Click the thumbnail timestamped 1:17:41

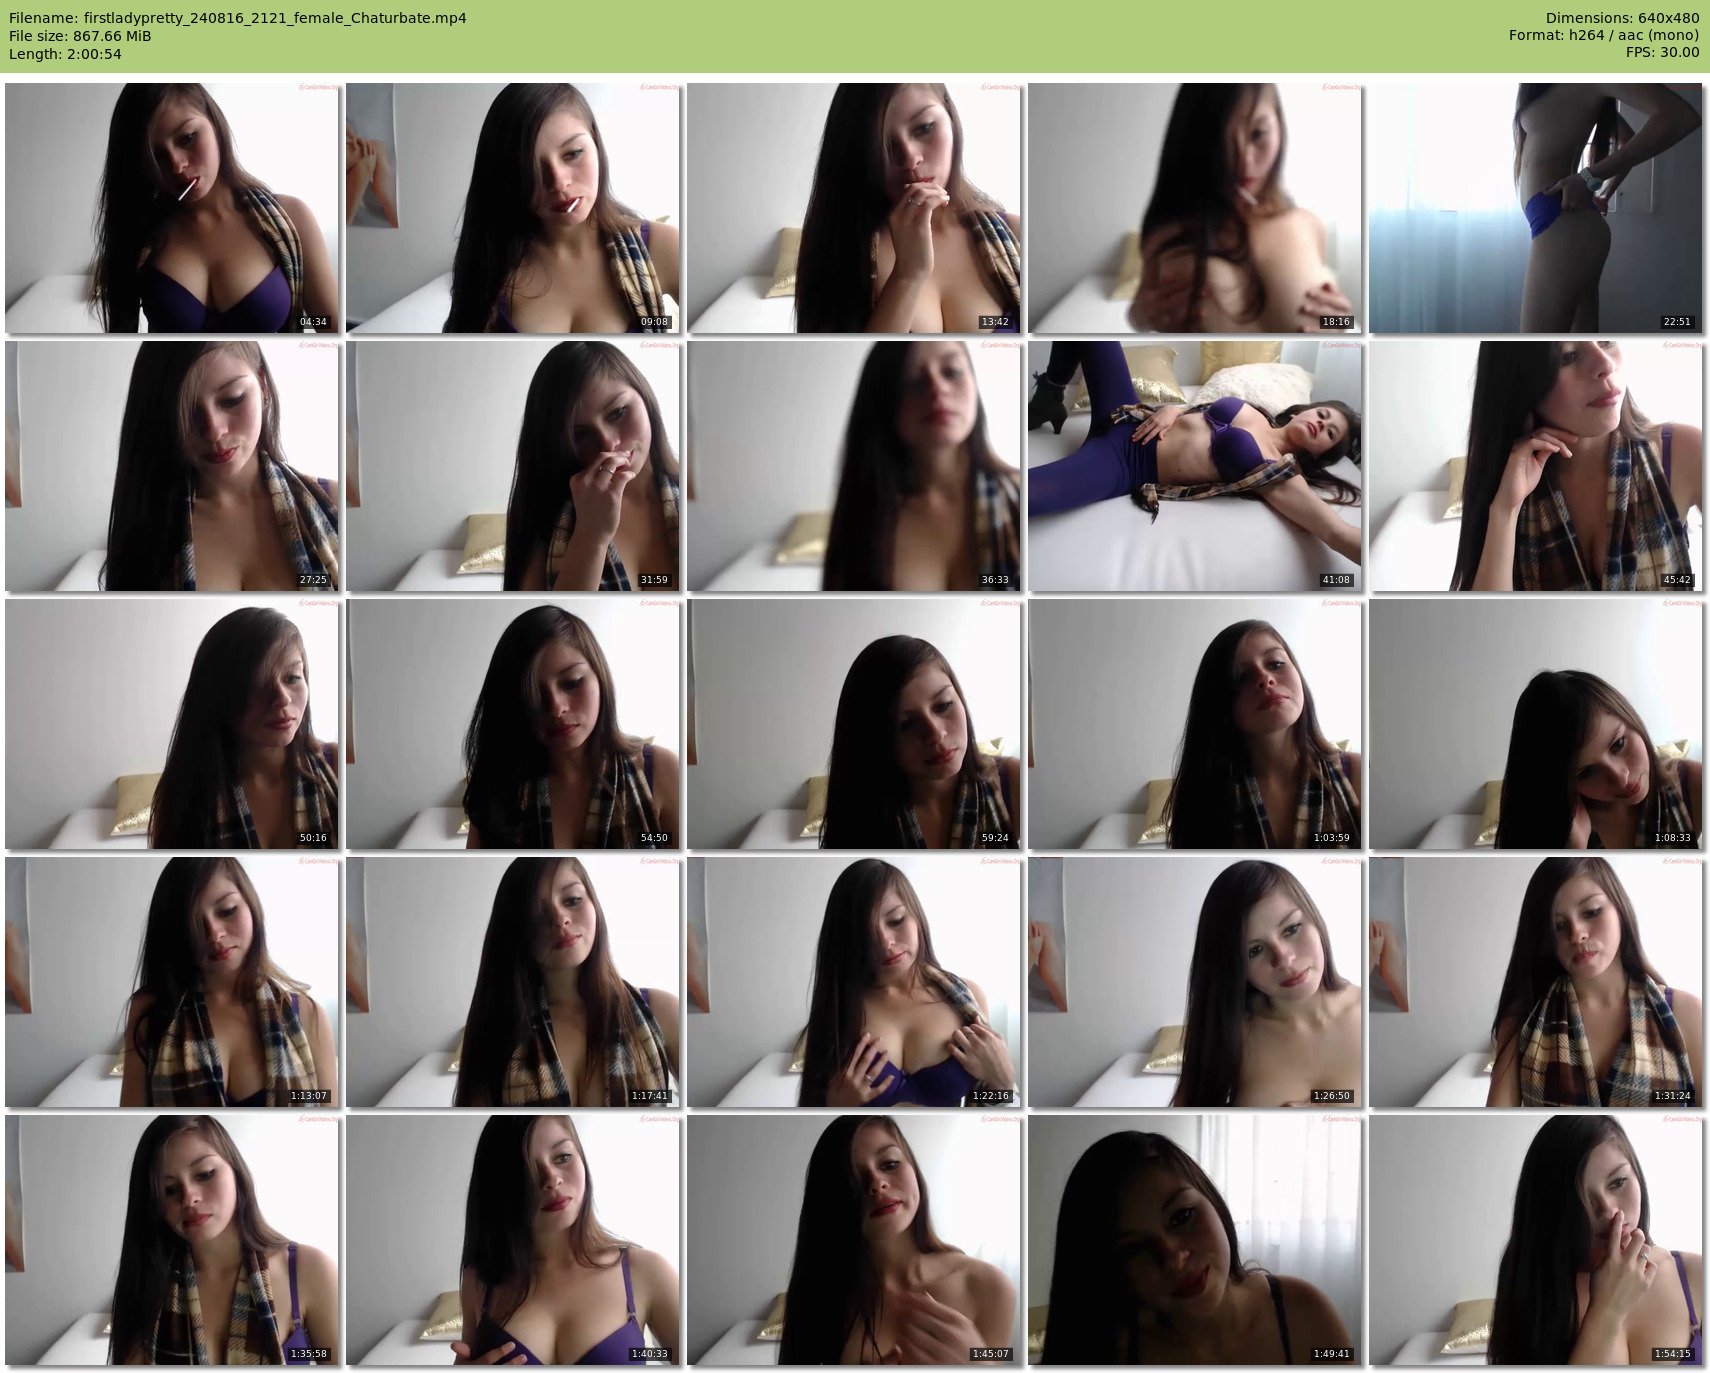click(513, 982)
